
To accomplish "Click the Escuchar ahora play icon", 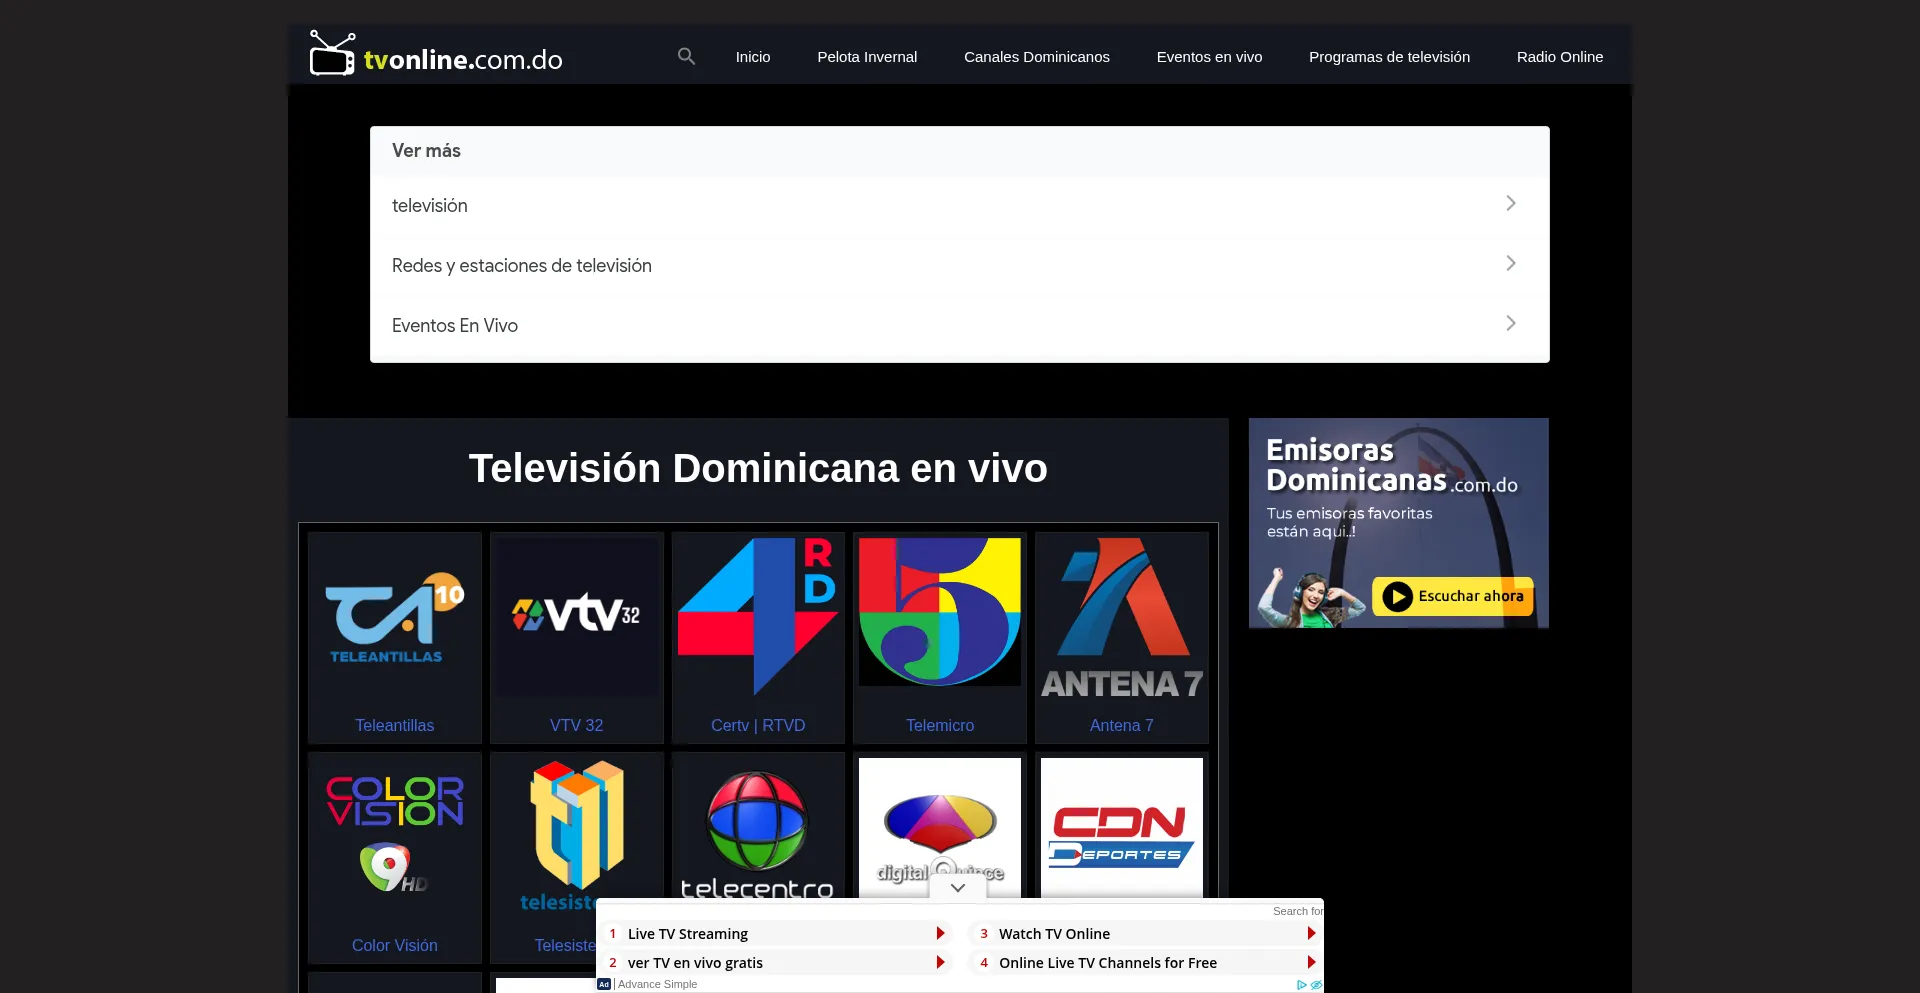I will (1397, 597).
